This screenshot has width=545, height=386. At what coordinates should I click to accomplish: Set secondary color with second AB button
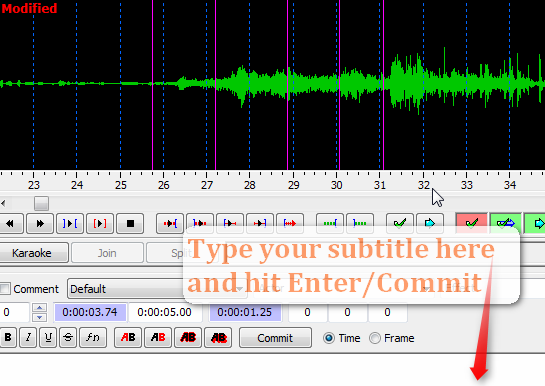click(158, 337)
